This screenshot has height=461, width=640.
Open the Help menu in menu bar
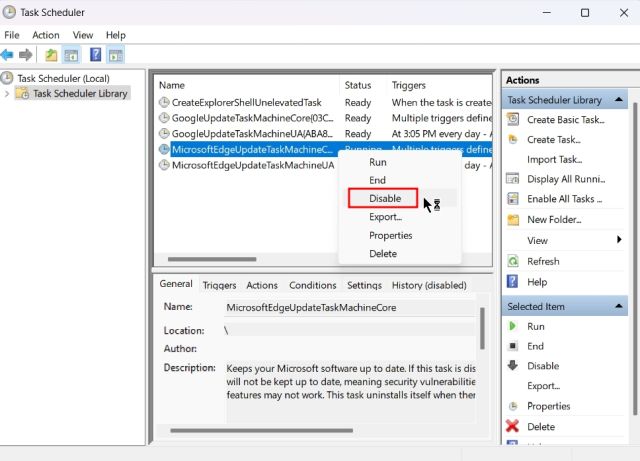click(x=116, y=35)
